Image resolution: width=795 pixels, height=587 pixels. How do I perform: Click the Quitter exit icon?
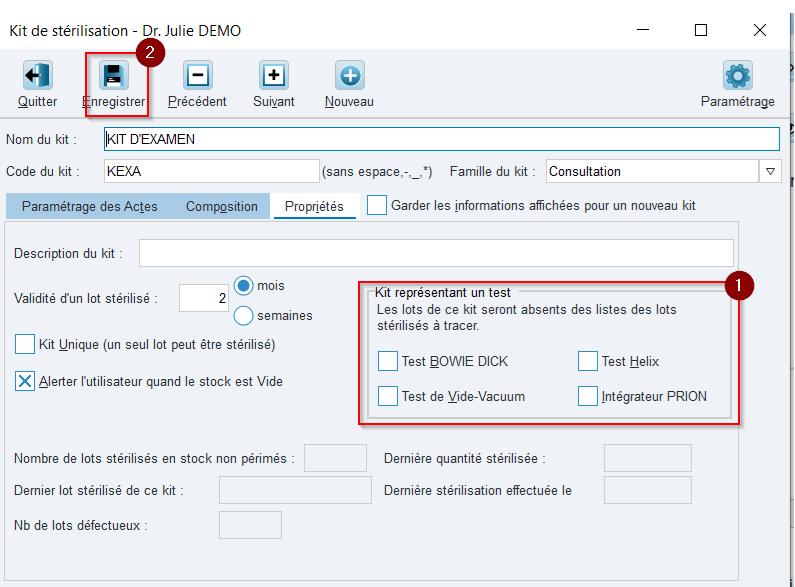pyautogui.click(x=38, y=76)
